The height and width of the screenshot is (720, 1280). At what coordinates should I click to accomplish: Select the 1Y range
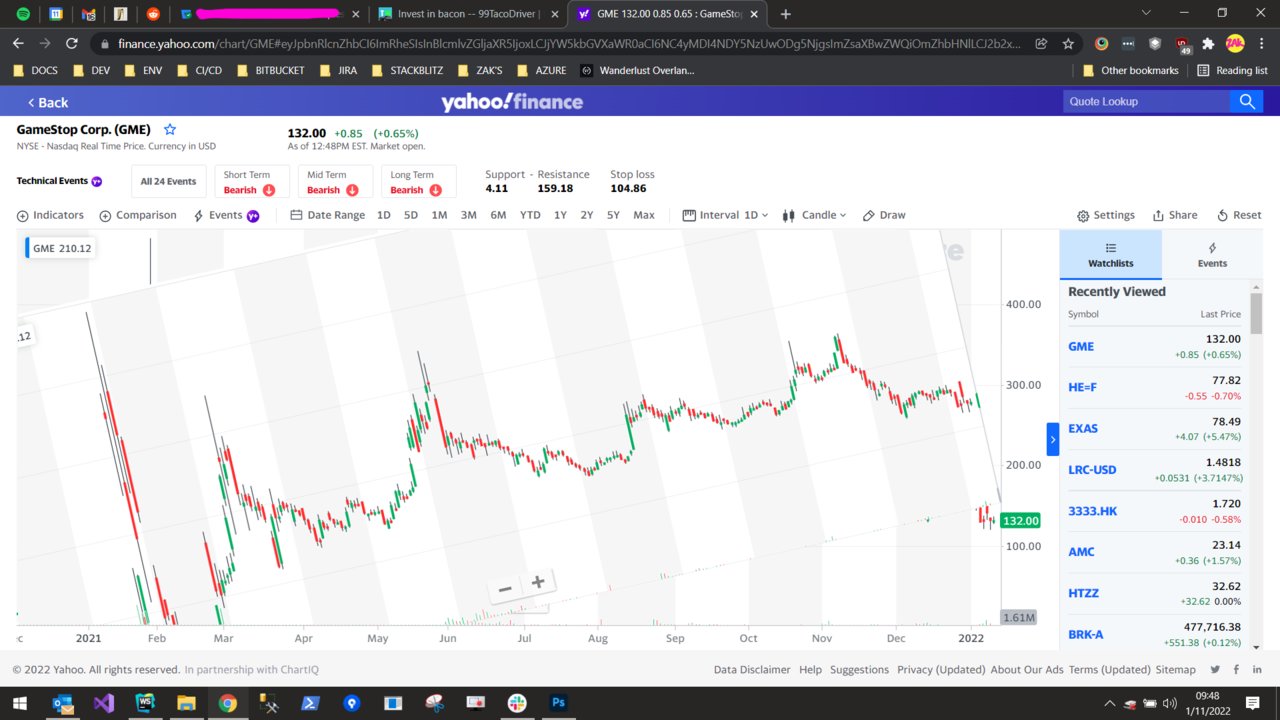click(560, 215)
